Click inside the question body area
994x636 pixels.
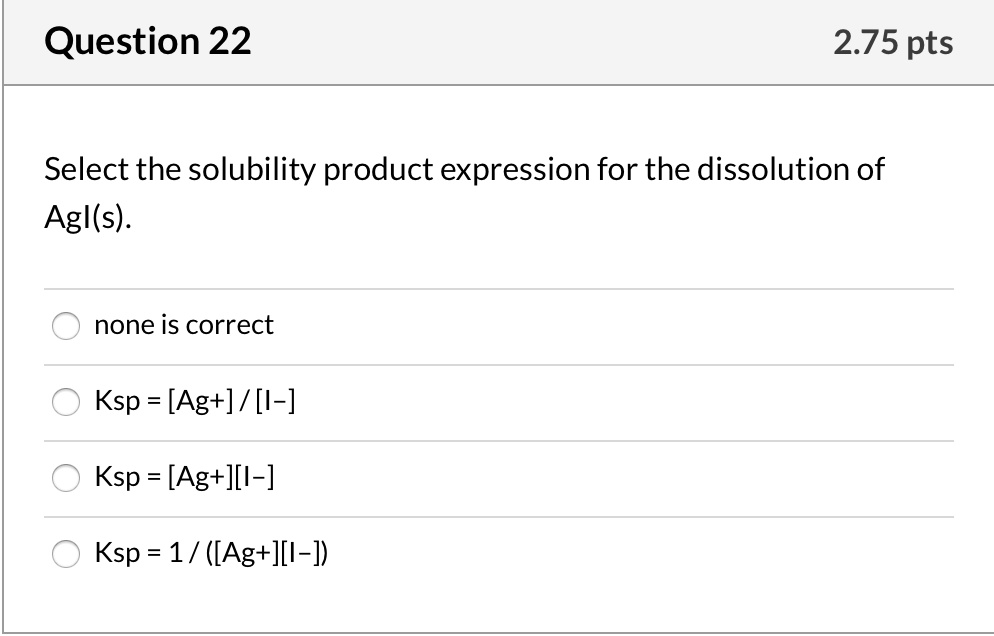[497, 250]
